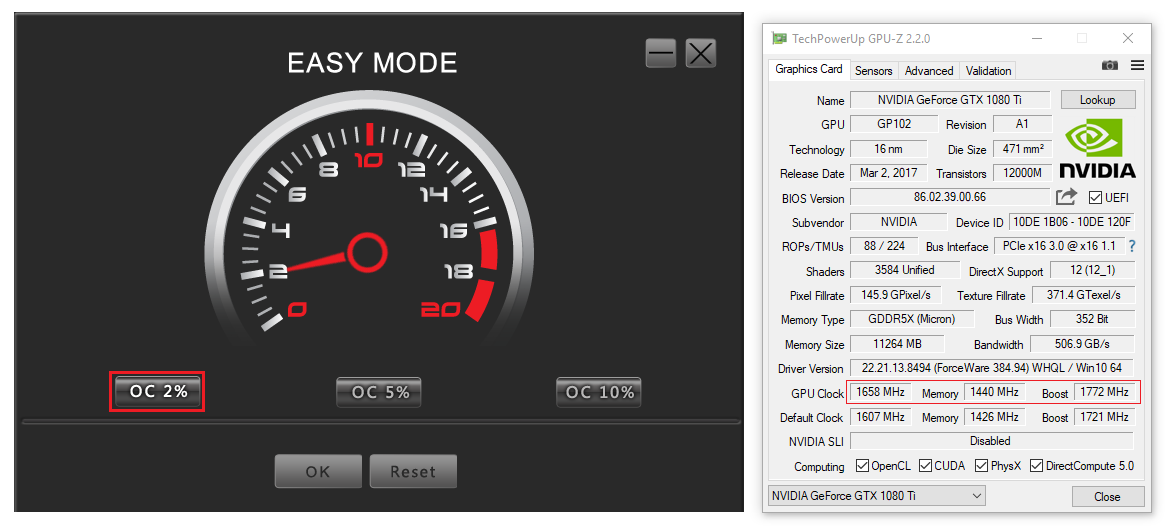Click the Release Date Mar 2, 2017
Image resolution: width=1172 pixels, height=528 pixels.
point(888,173)
